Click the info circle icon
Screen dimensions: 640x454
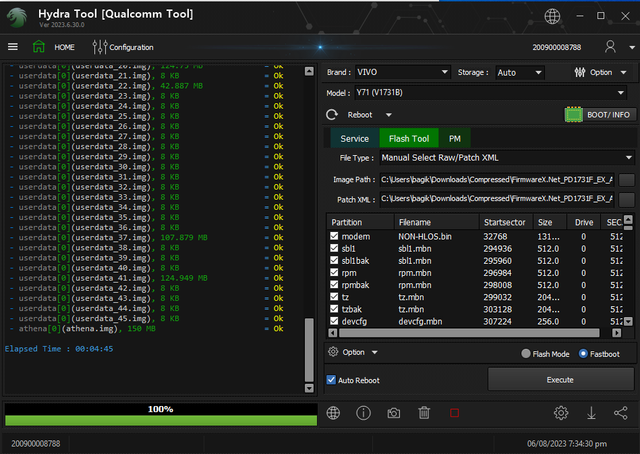pos(363,413)
